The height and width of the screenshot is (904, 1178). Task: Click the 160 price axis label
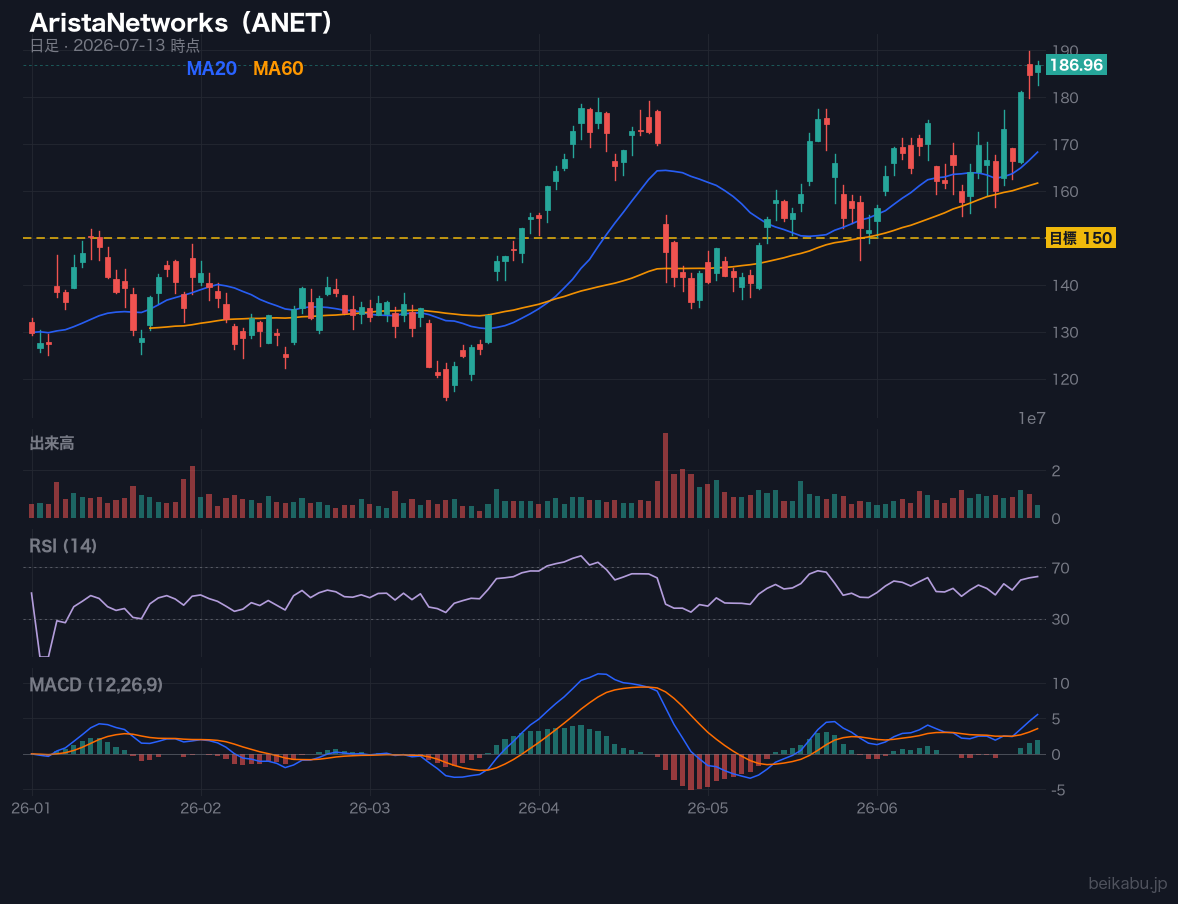[x=1065, y=192]
